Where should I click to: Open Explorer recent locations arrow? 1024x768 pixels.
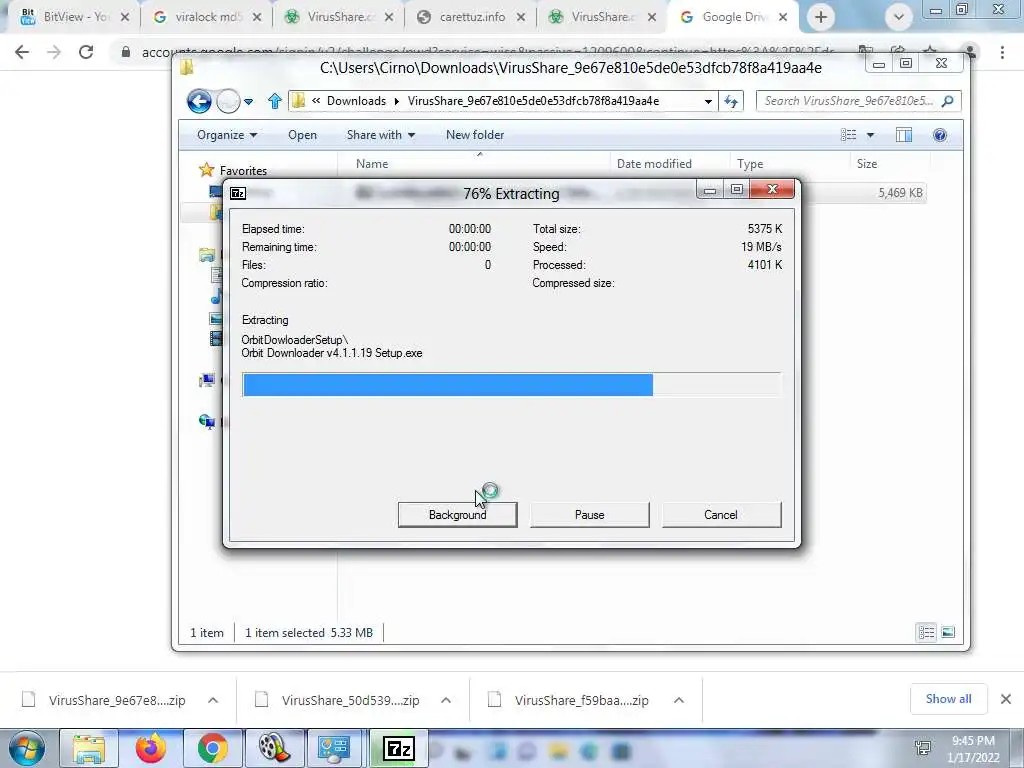point(248,102)
